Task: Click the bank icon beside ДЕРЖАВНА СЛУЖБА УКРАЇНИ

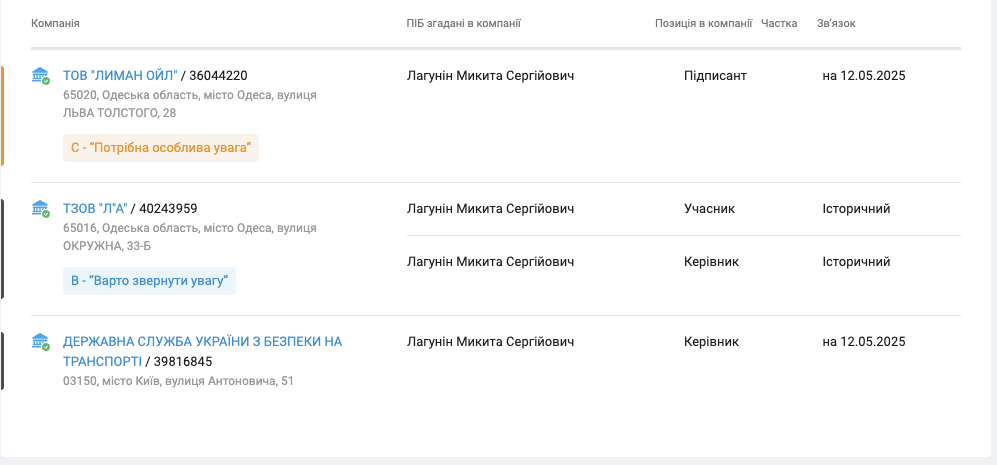Action: [x=40, y=342]
